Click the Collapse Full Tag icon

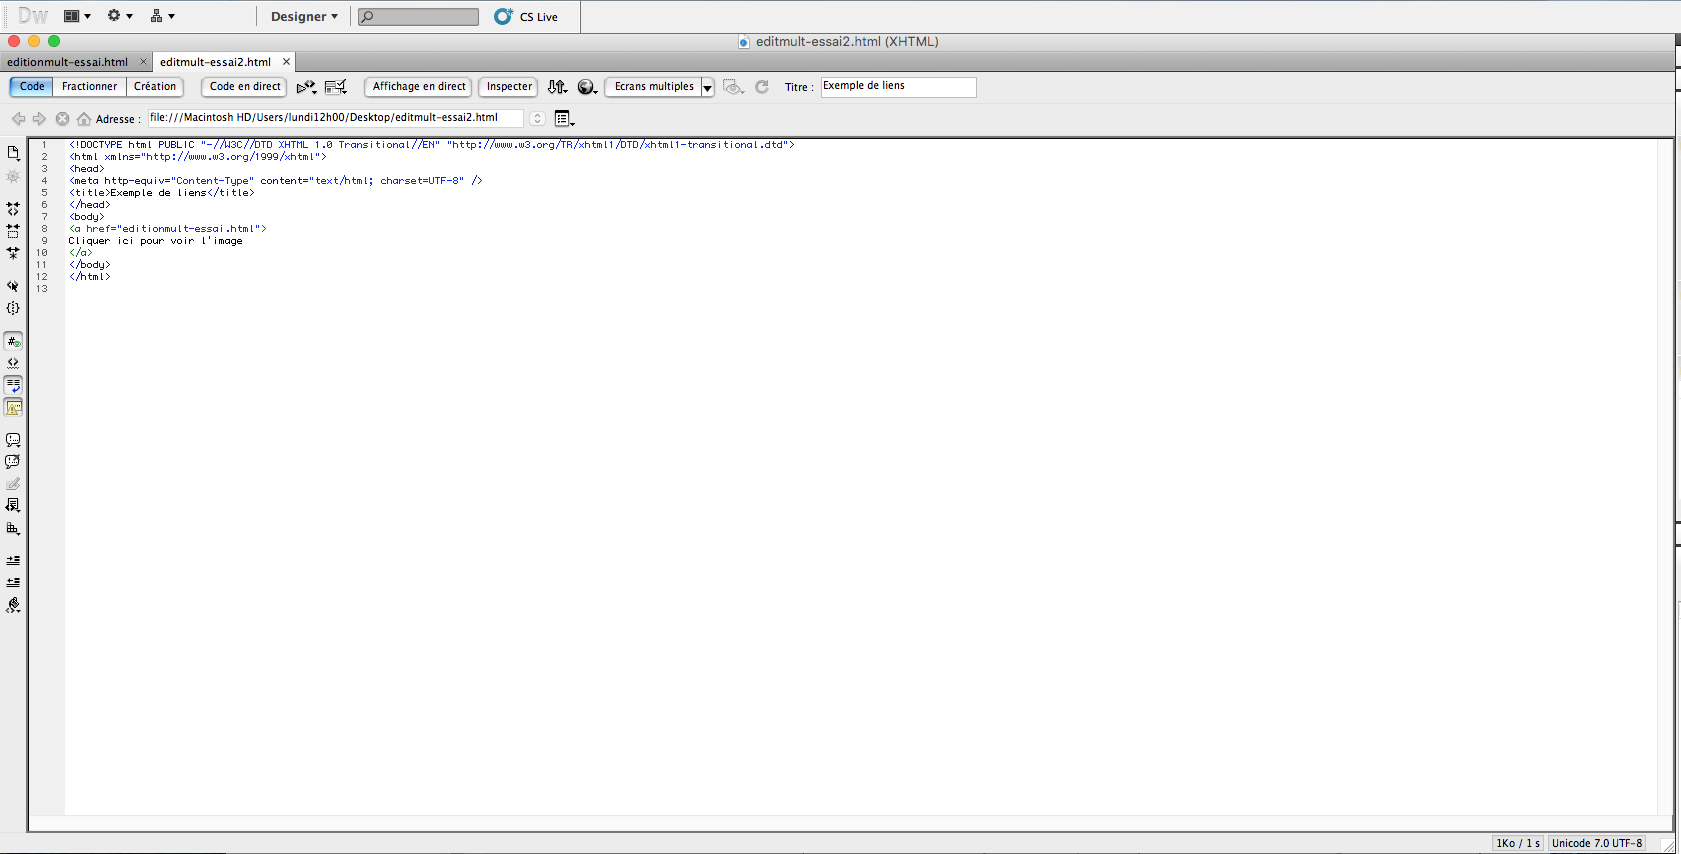(x=13, y=209)
